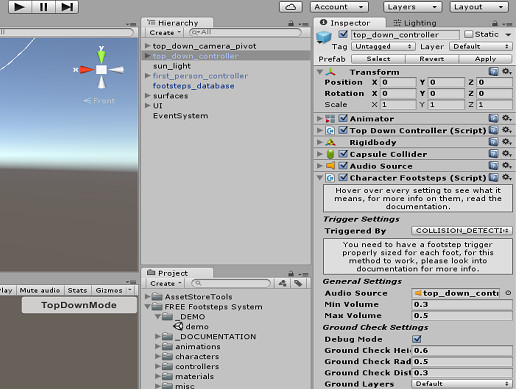Click the Audio Source object picker circle

point(508,293)
